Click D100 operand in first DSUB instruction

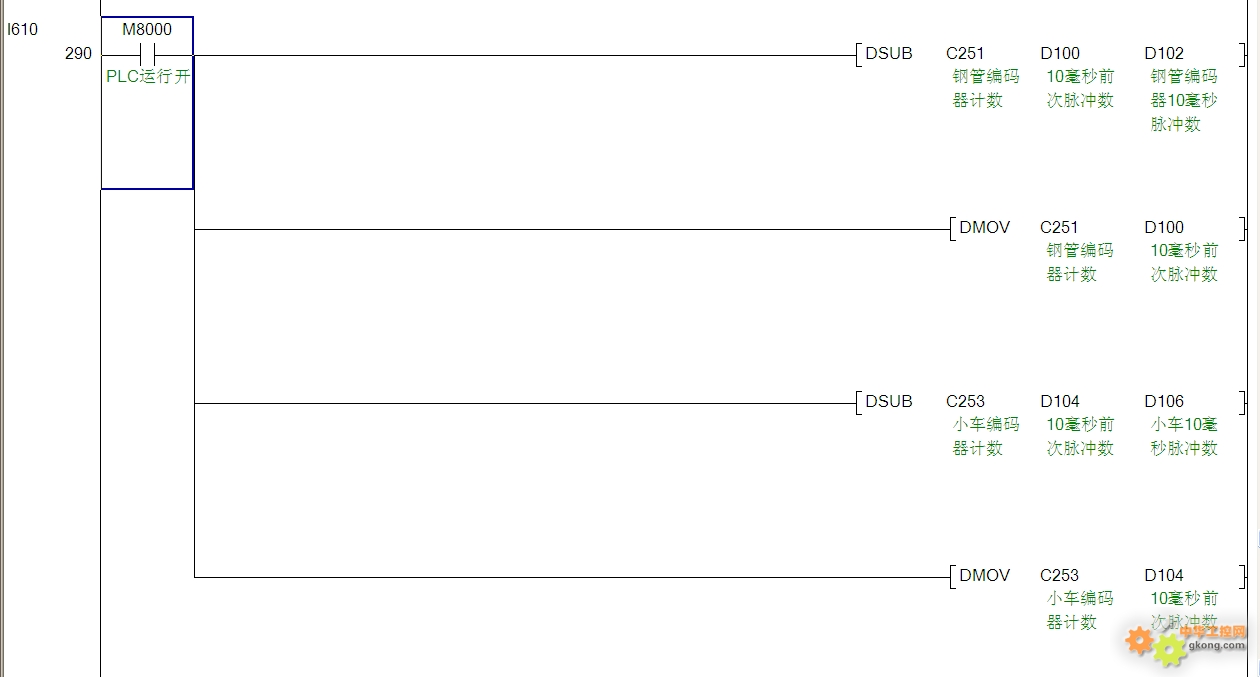coord(1060,54)
